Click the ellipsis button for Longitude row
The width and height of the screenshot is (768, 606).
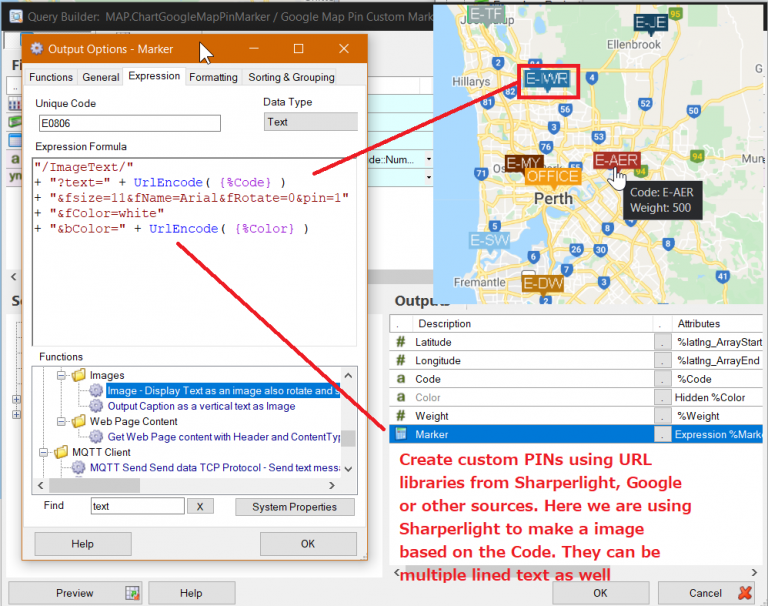(662, 361)
